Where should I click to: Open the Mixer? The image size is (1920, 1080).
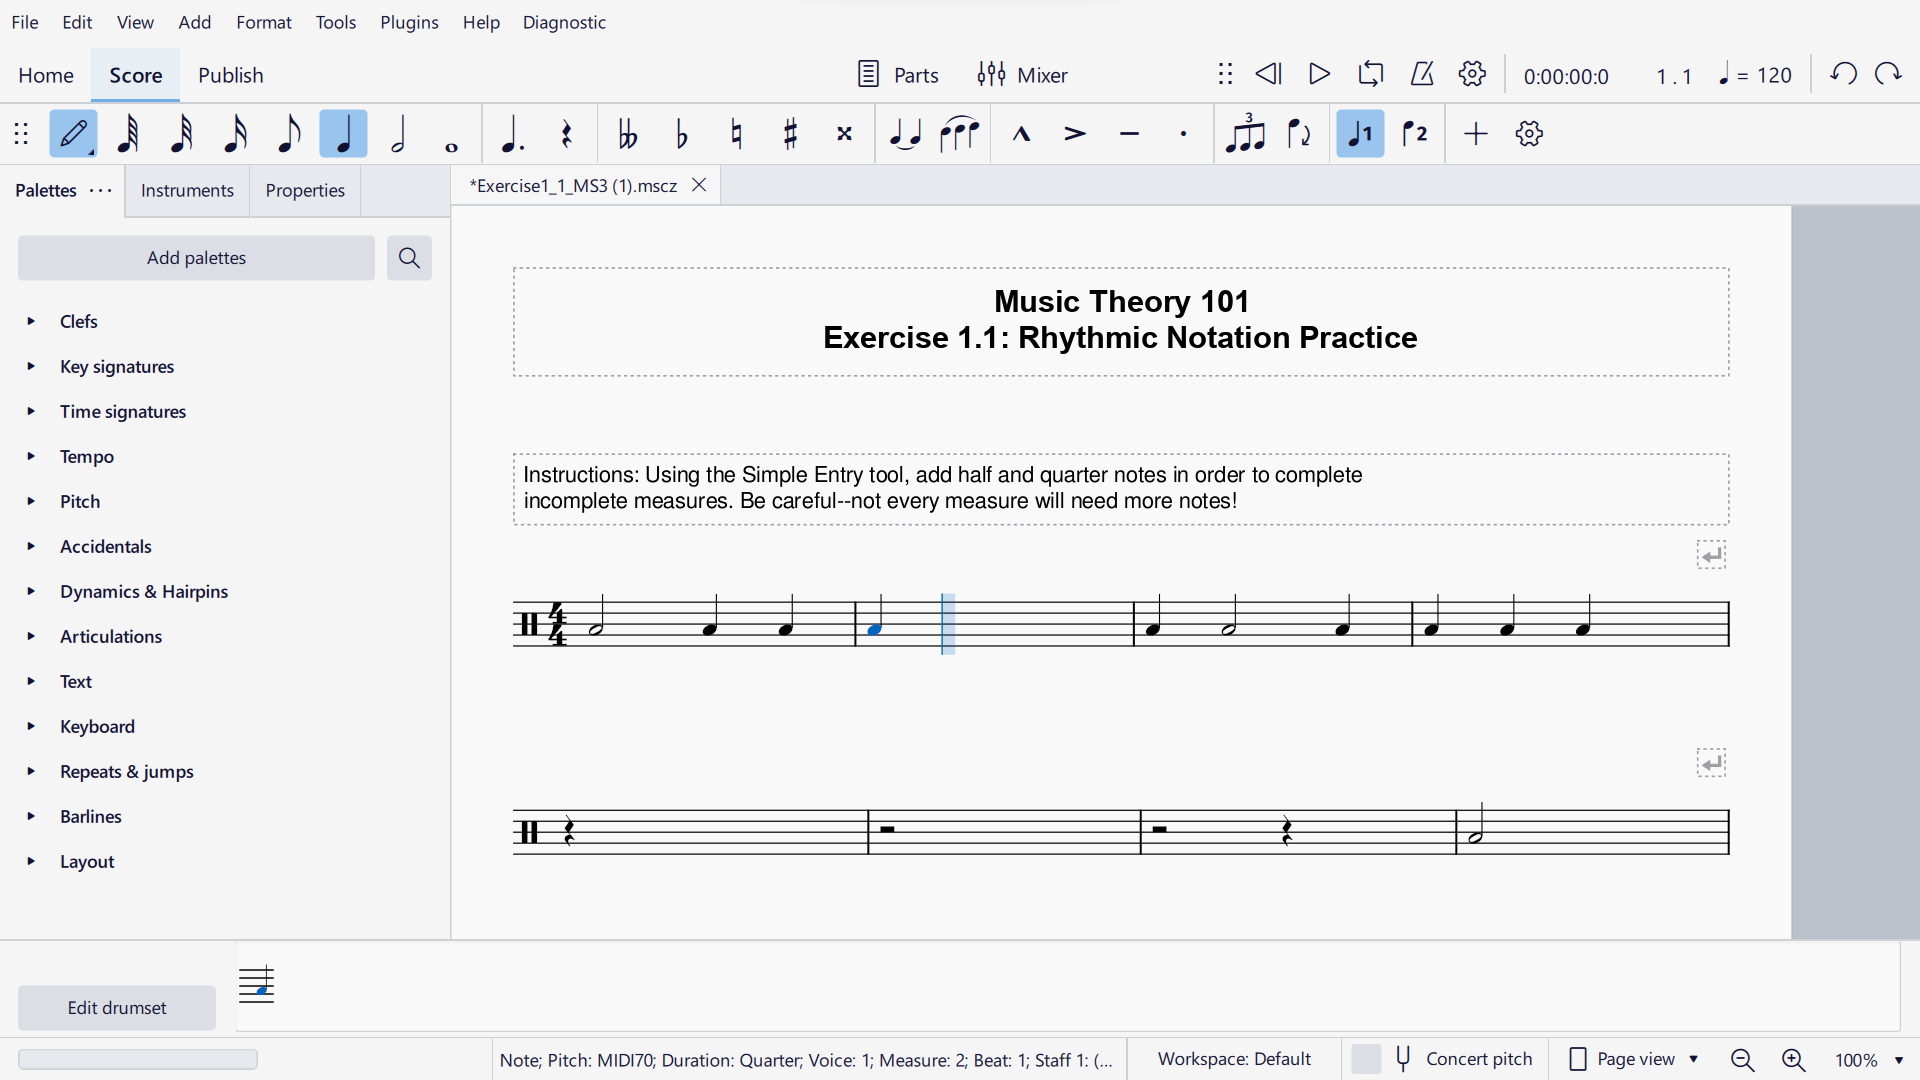click(x=1023, y=75)
